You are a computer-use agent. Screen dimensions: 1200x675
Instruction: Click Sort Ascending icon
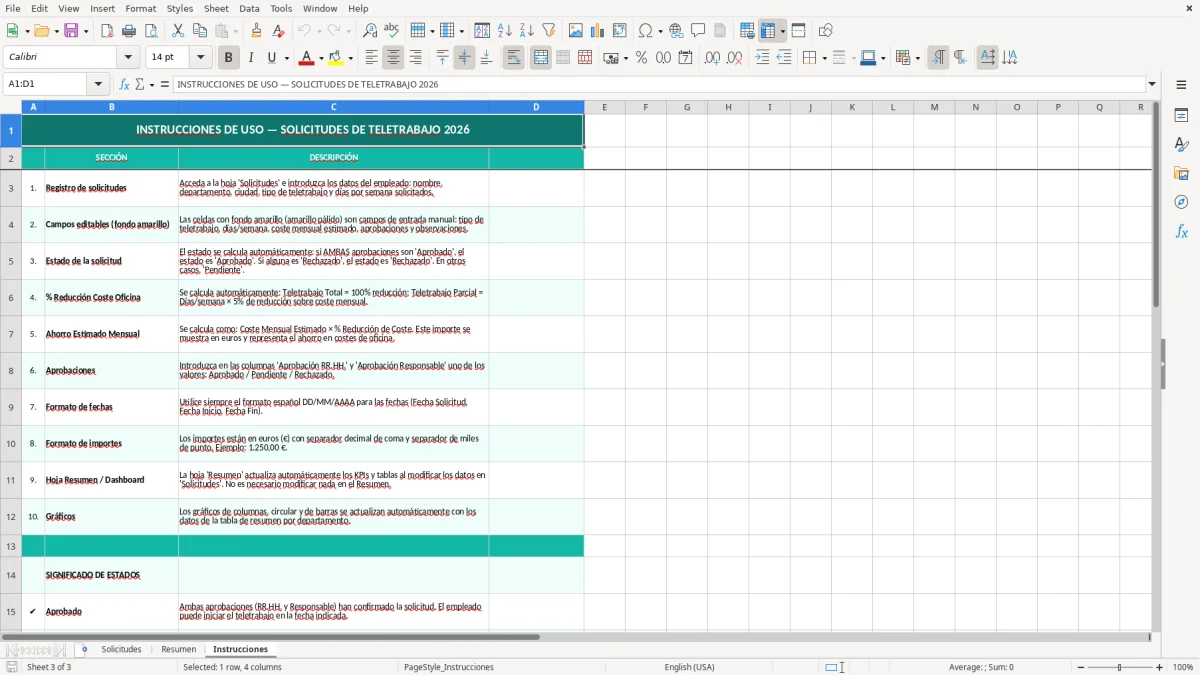[x=505, y=31]
